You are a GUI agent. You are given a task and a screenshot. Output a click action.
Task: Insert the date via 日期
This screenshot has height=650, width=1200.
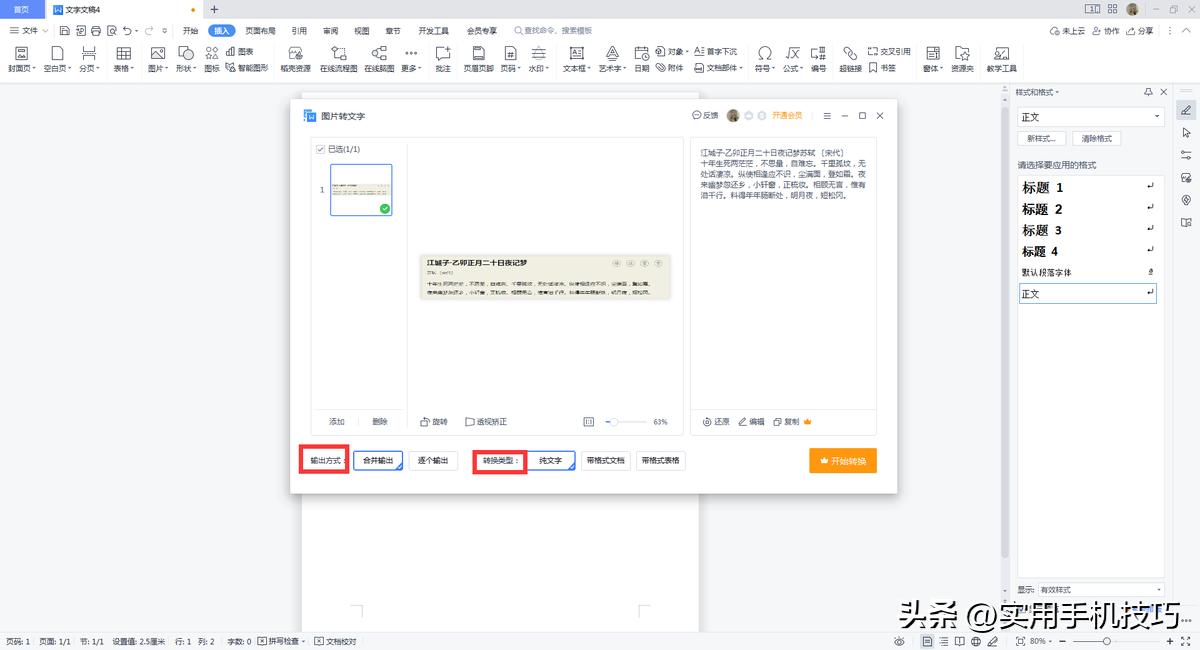pyautogui.click(x=642, y=59)
